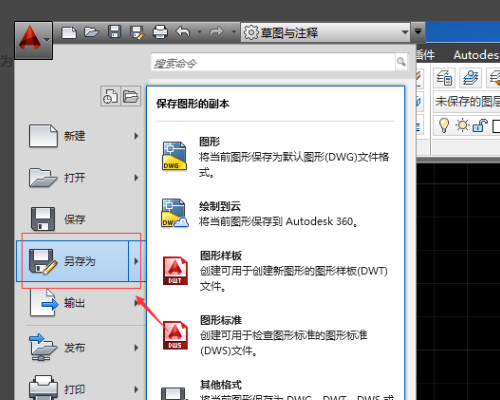Image resolution: width=500 pixels, height=400 pixels.
Task: Expand the 发布 submenu arrow
Action: pos(136,348)
